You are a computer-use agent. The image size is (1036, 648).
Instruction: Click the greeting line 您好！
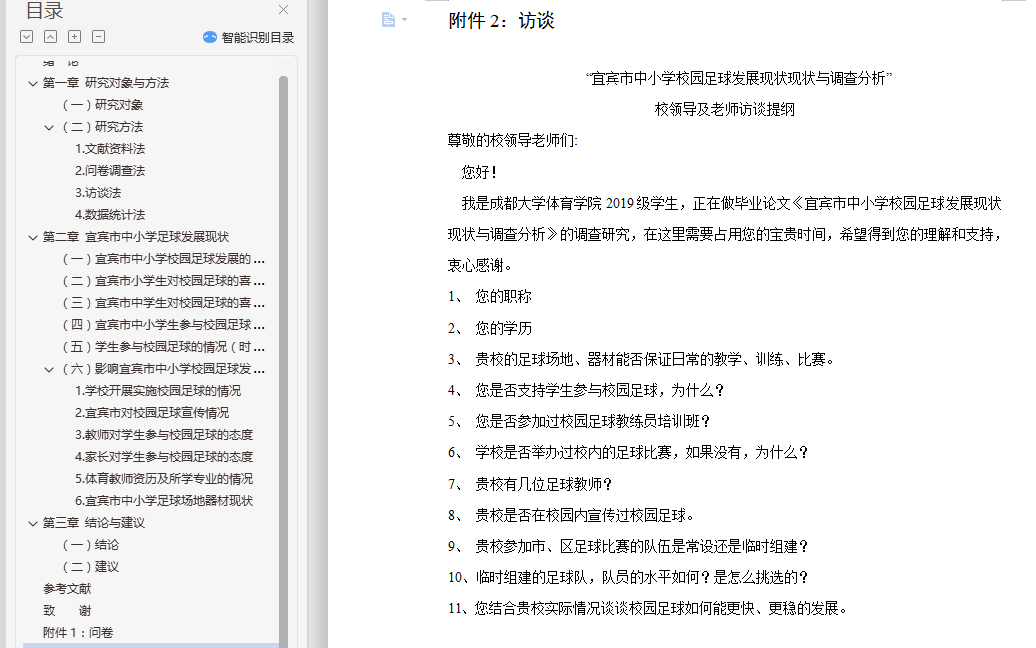tap(479, 172)
